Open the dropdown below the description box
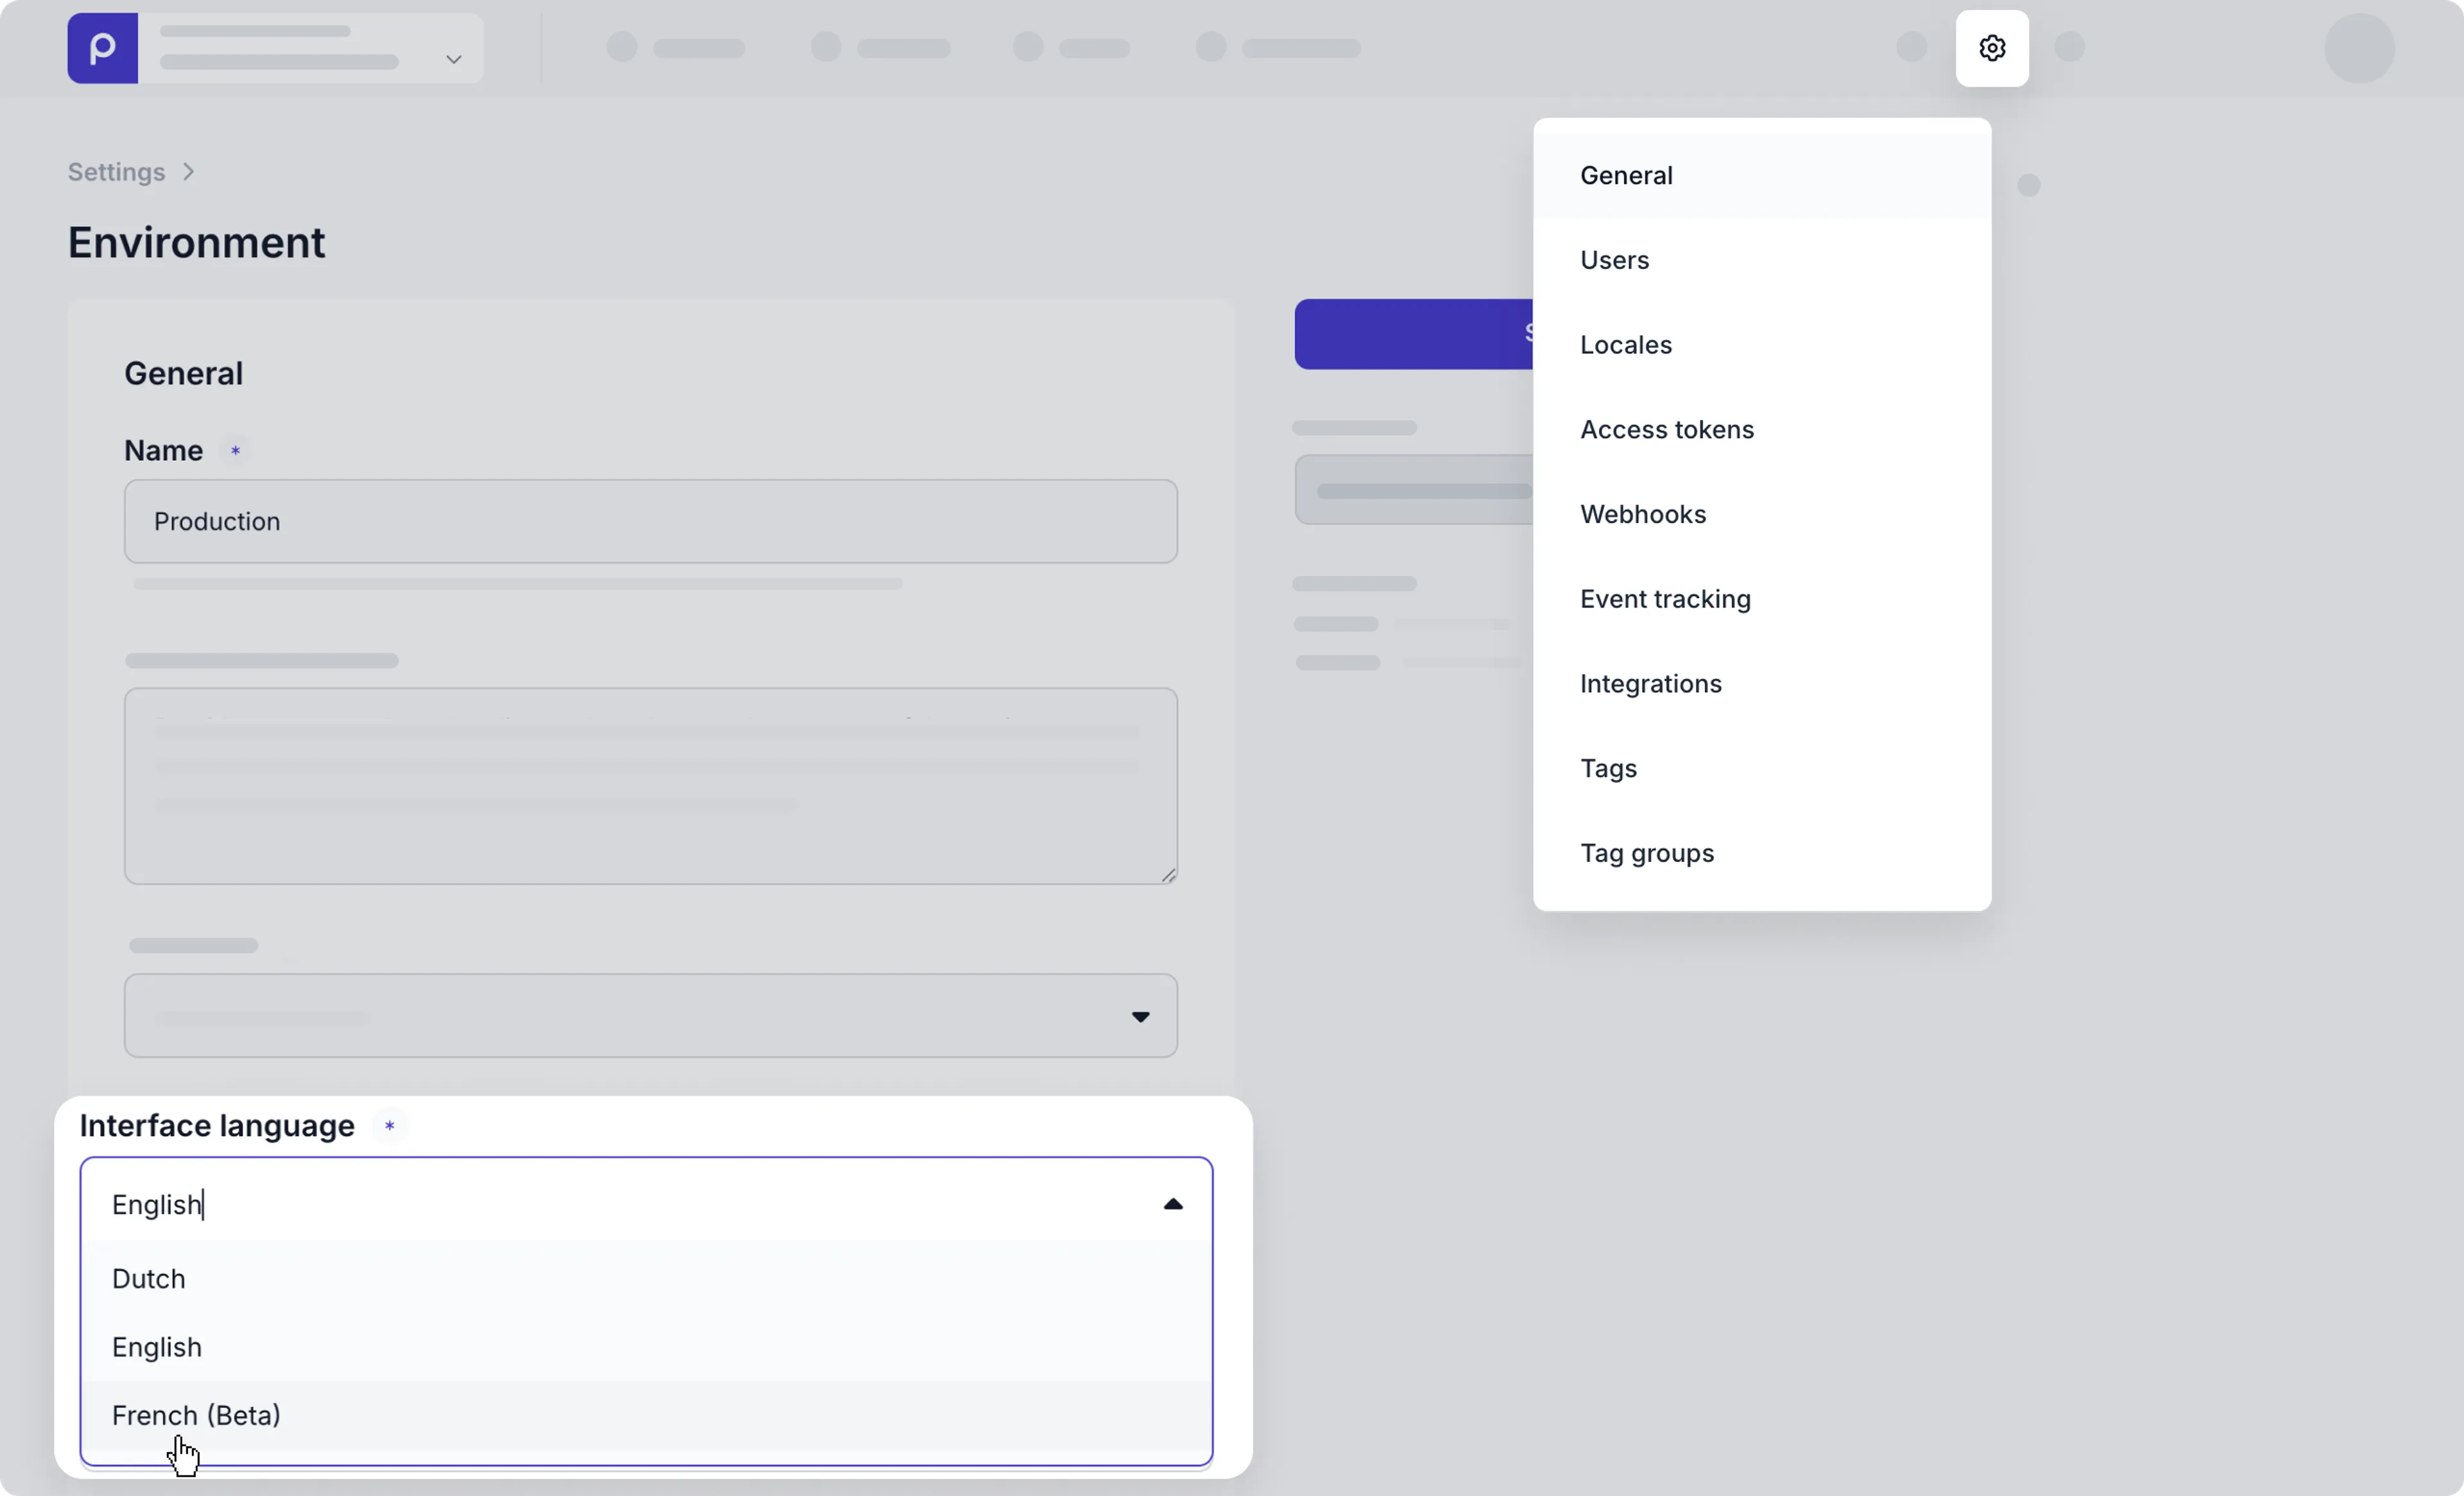The width and height of the screenshot is (2464, 1496). tap(1141, 1016)
